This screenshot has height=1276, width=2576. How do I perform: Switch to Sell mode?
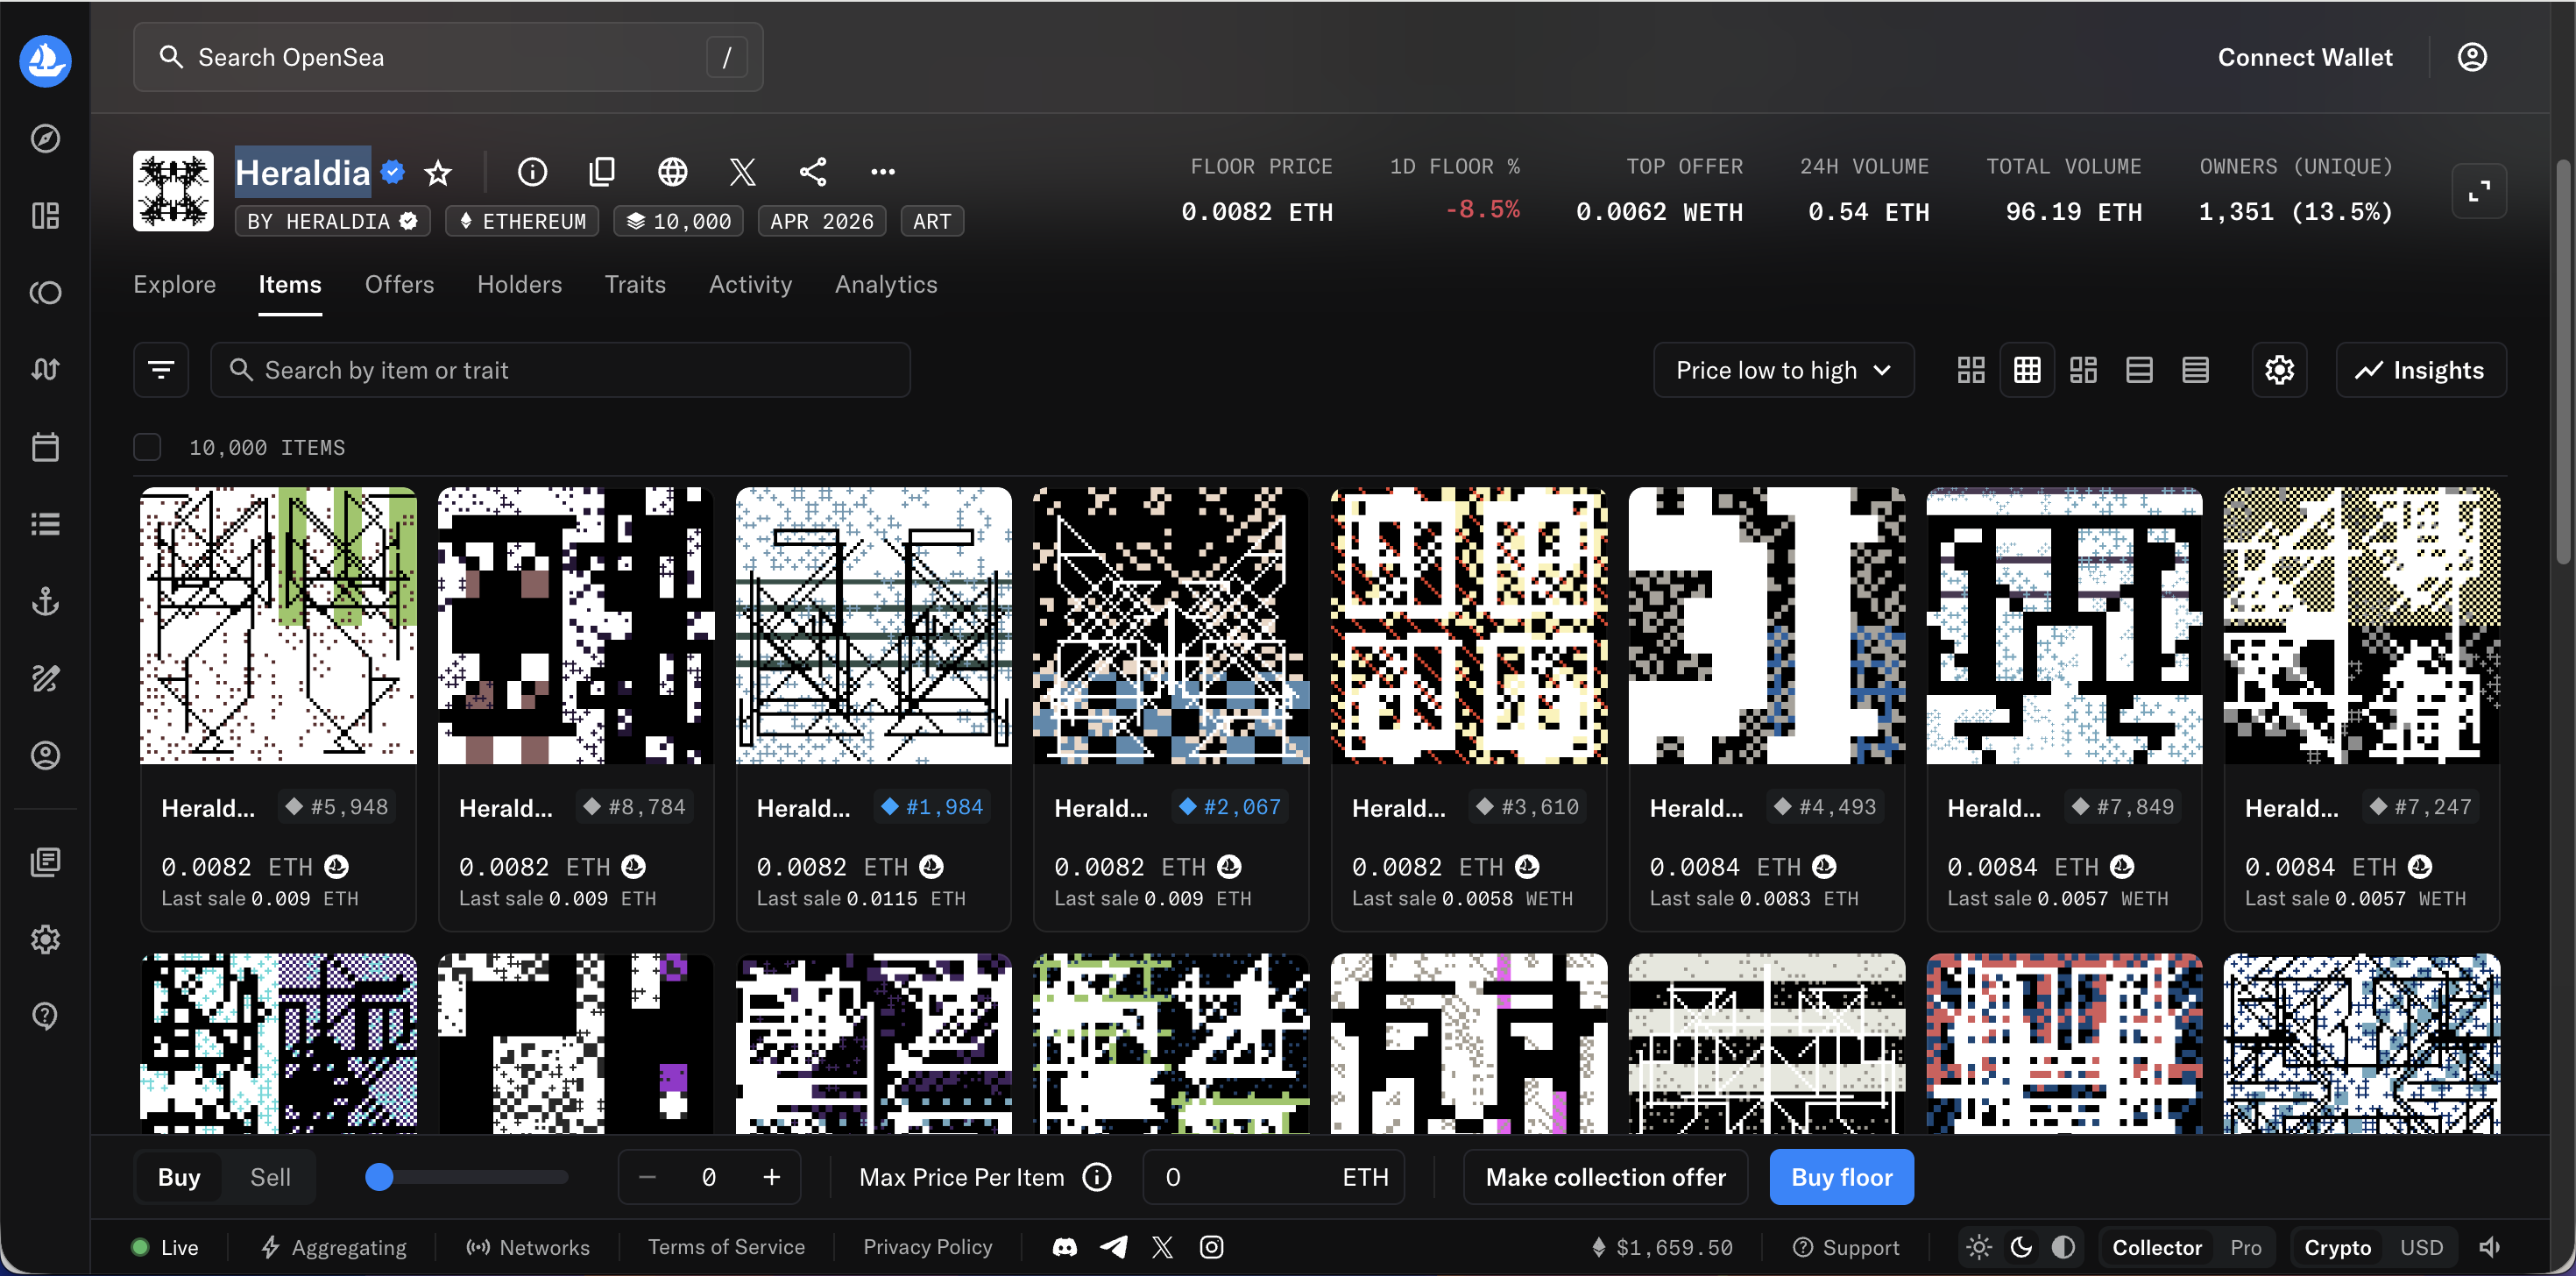[x=270, y=1177]
